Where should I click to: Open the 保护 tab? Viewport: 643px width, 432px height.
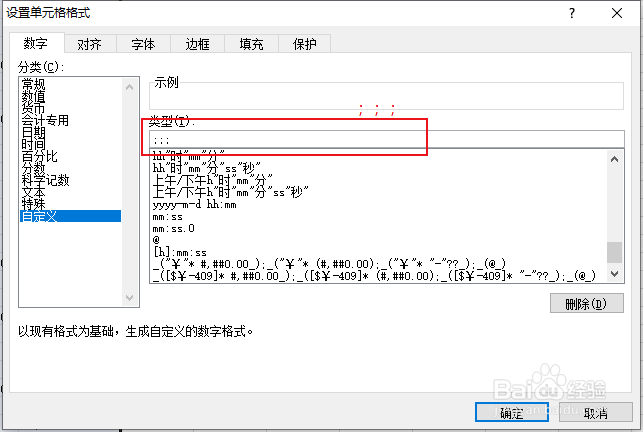[305, 44]
